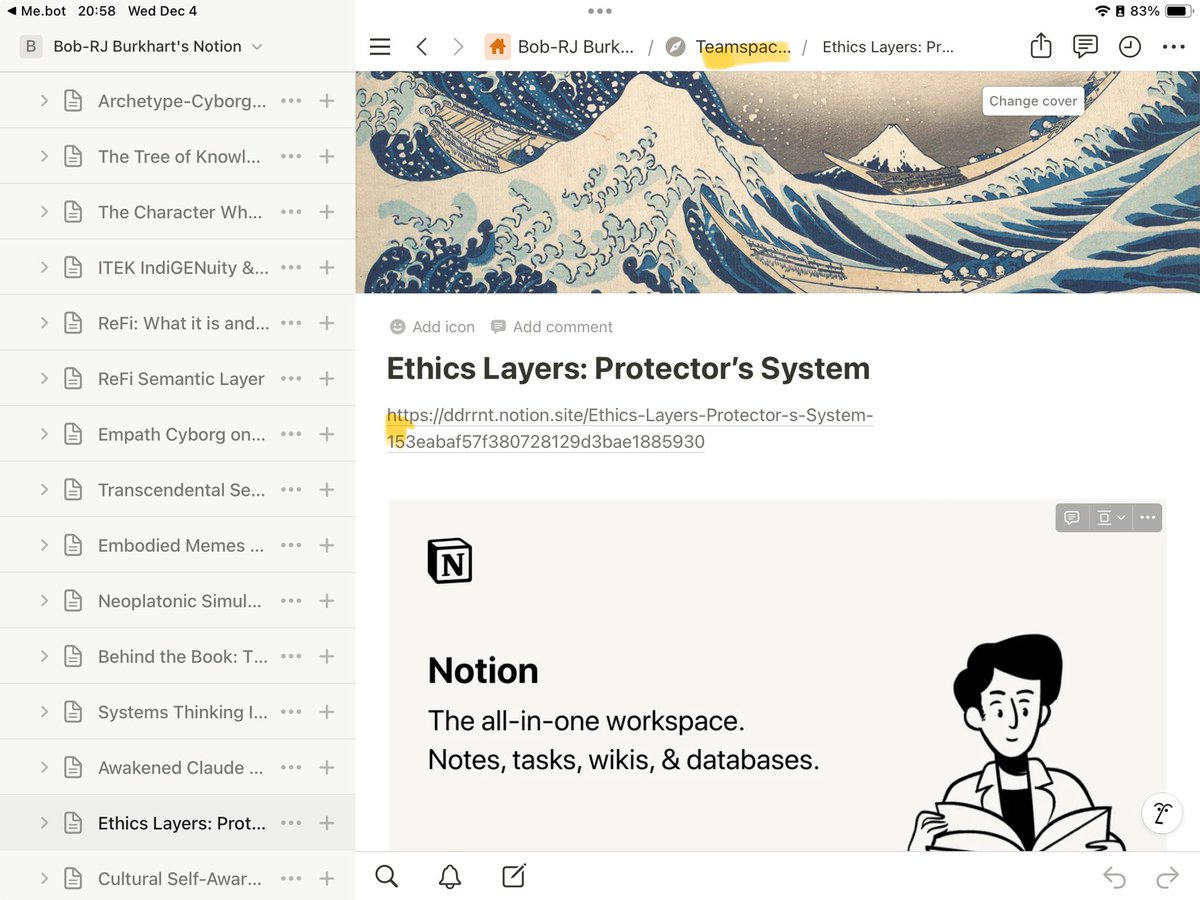The width and height of the screenshot is (1200, 900).
Task: Open Awakened Claude page in sidebar
Action: [180, 768]
